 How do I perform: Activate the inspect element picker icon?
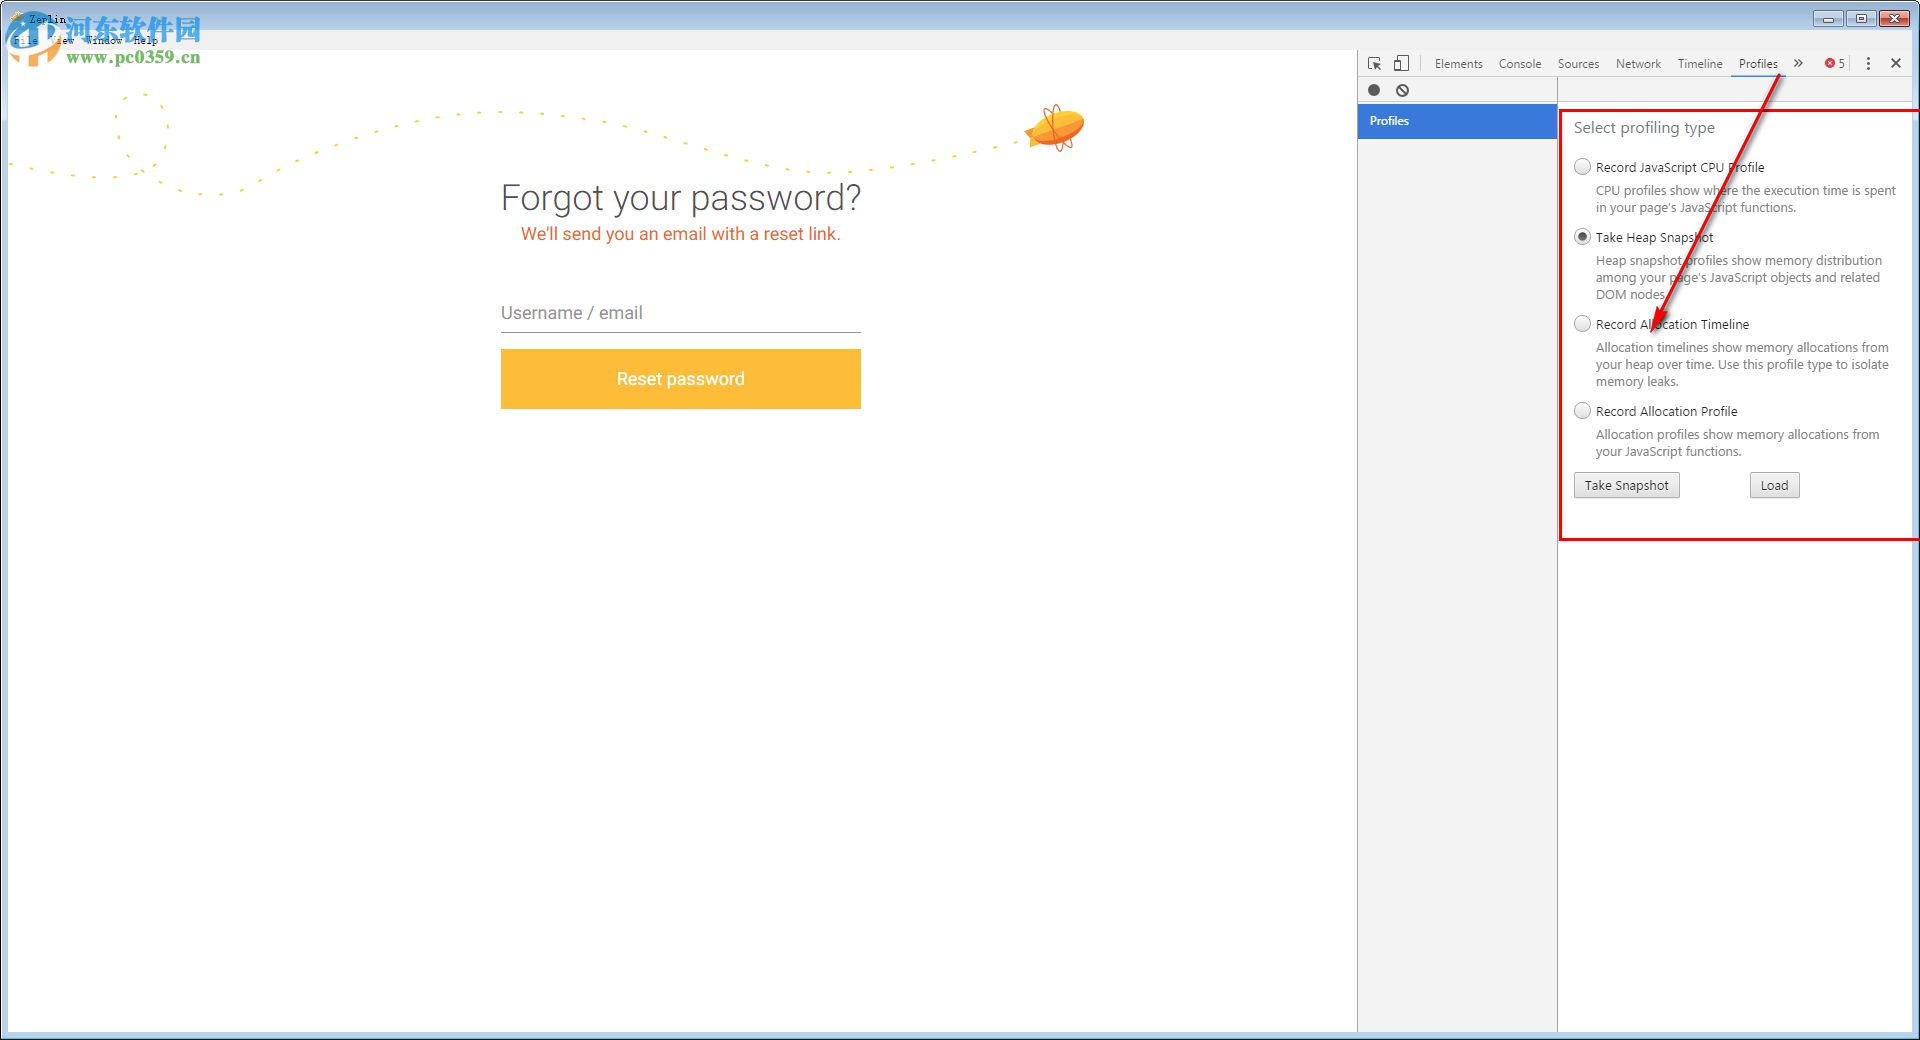[x=1375, y=63]
